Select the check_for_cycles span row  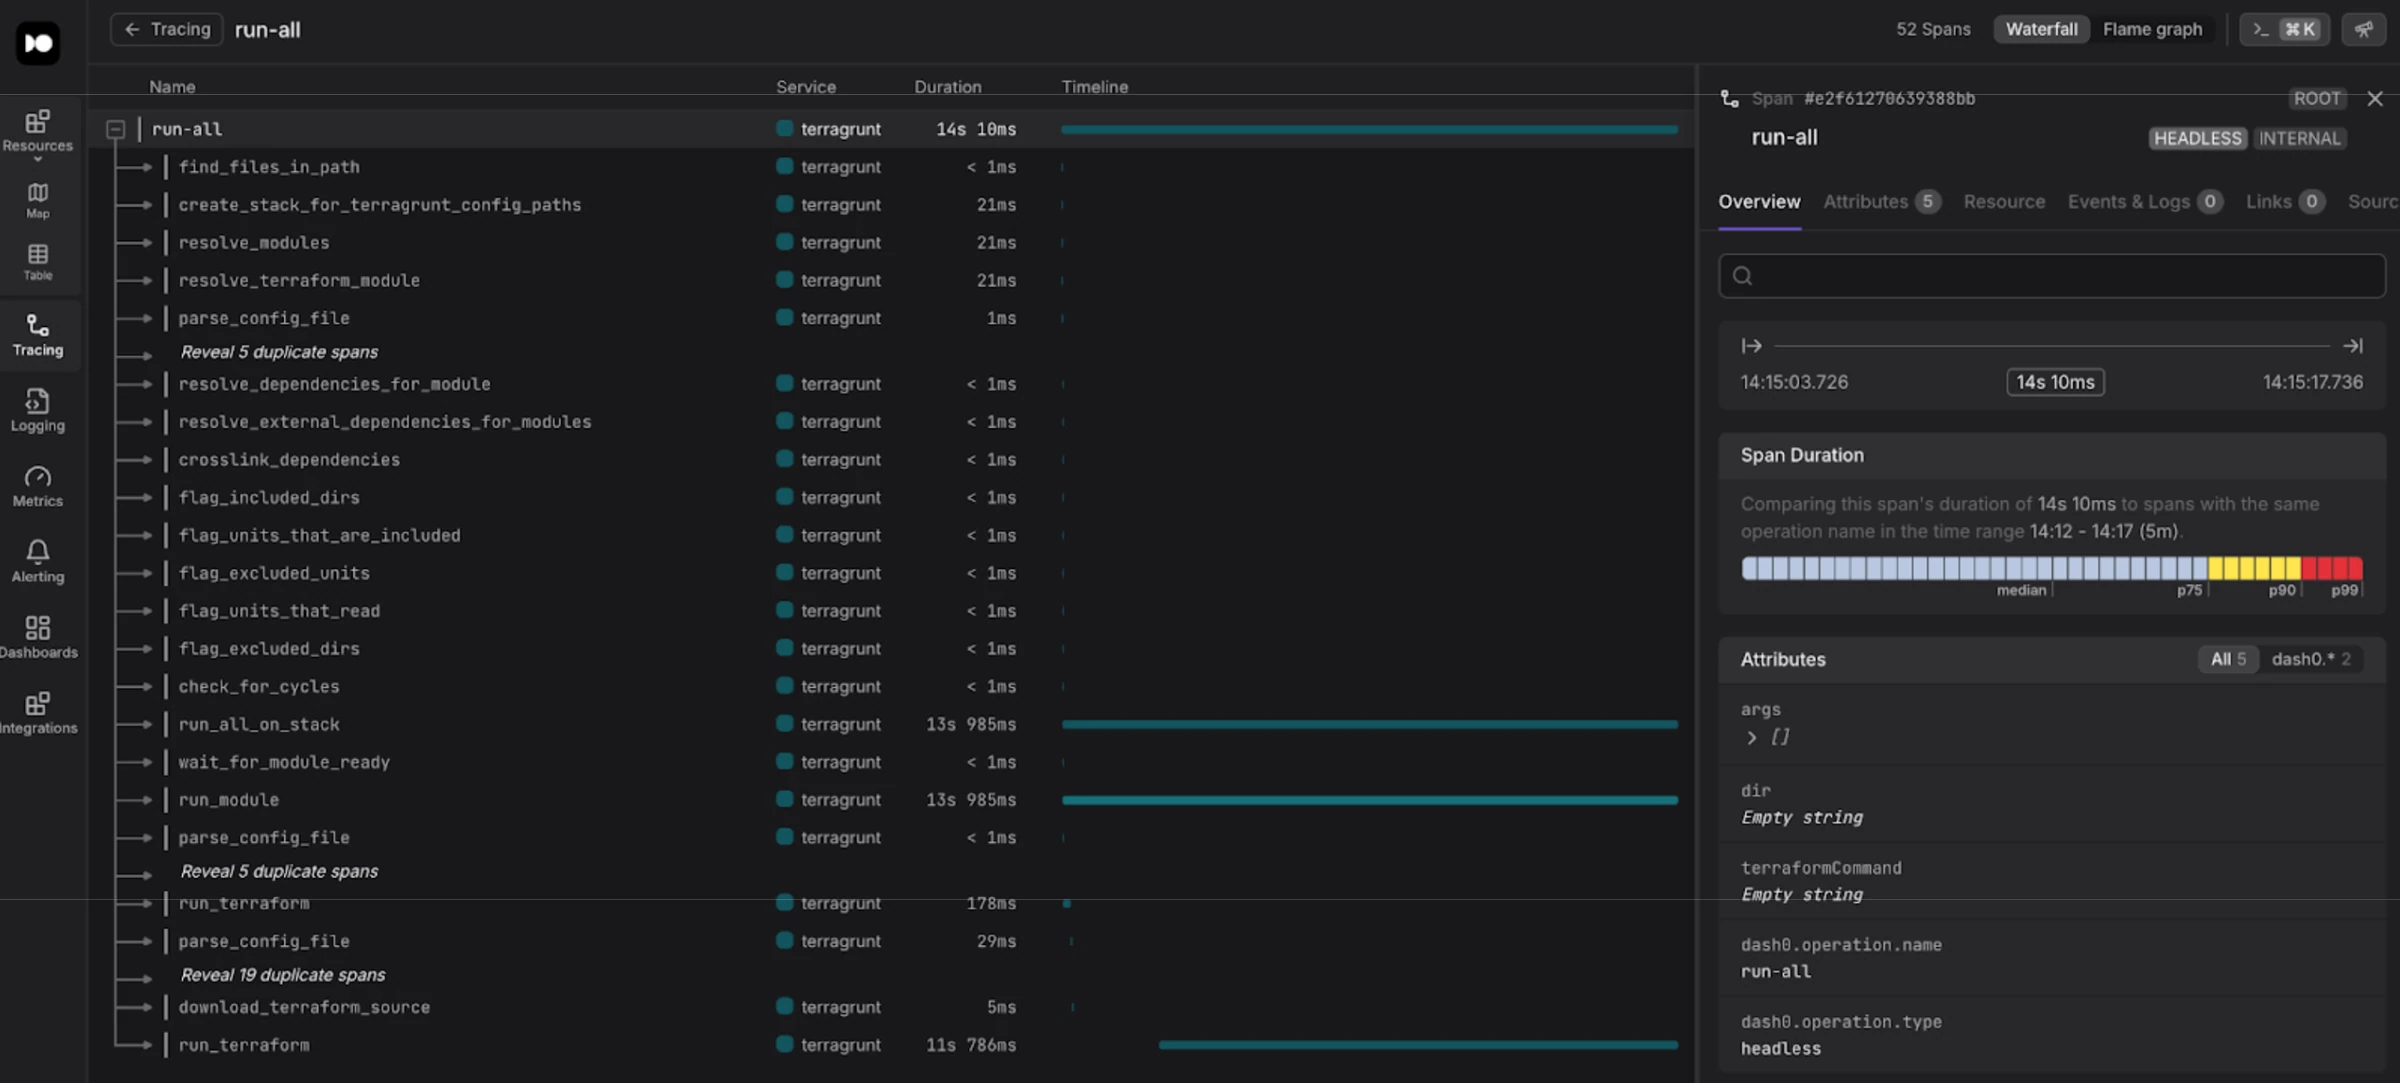tap(892, 686)
